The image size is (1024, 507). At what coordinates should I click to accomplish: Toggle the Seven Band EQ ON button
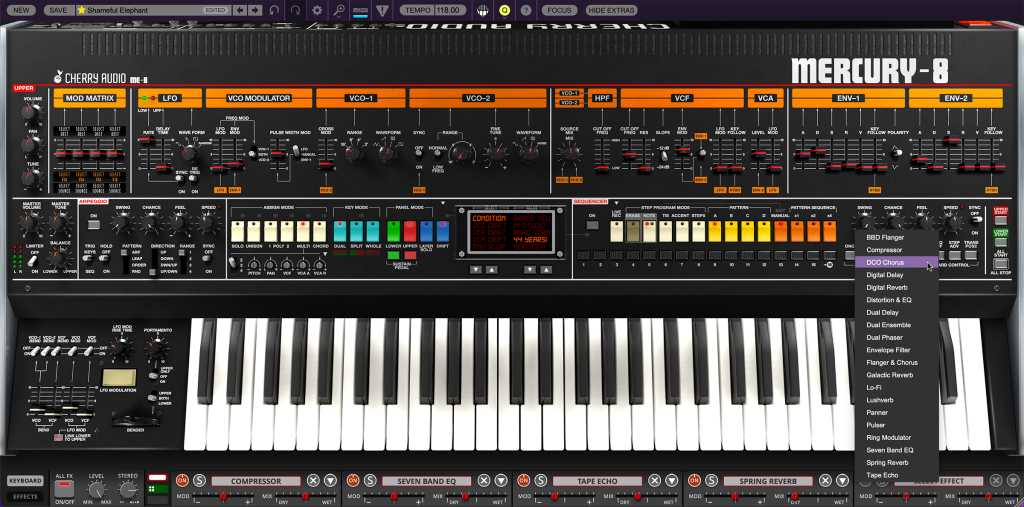tap(353, 480)
